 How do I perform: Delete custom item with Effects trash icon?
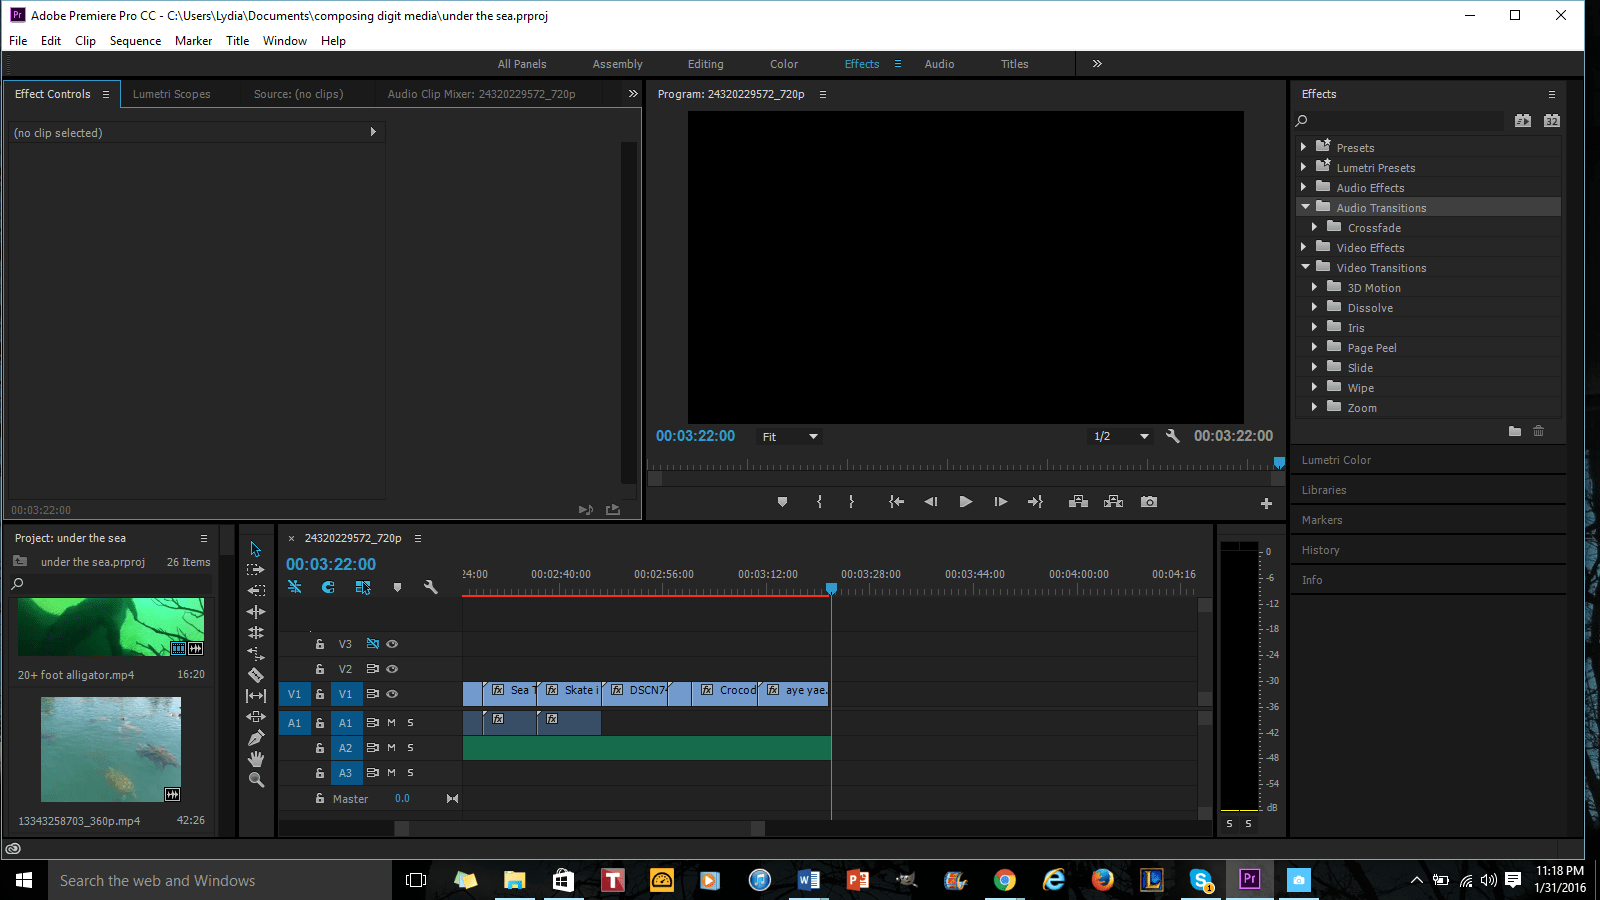1539,431
